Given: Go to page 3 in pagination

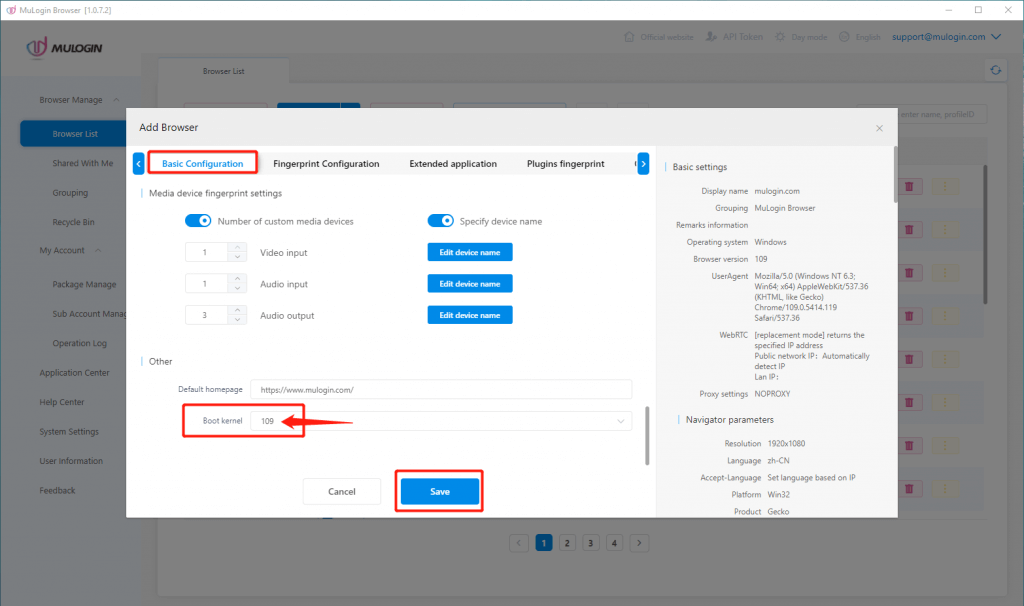Looking at the screenshot, I should pyautogui.click(x=590, y=543).
